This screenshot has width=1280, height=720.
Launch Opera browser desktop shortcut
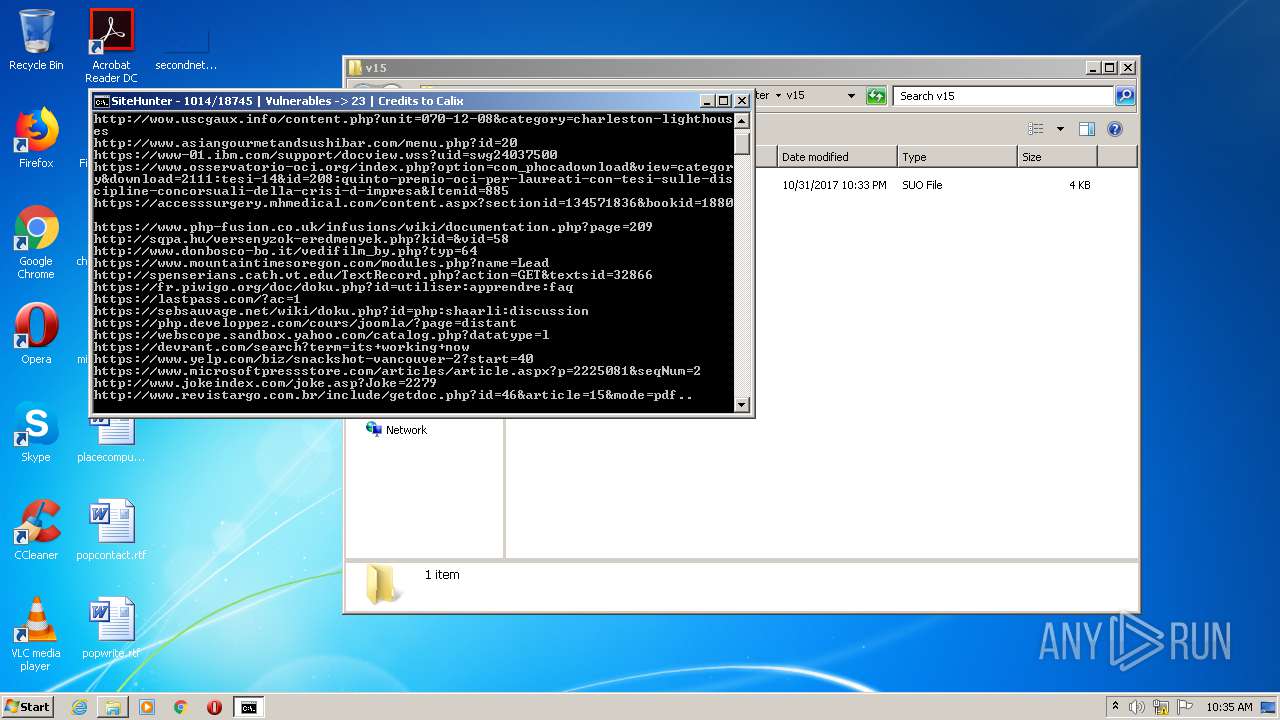tap(36, 334)
